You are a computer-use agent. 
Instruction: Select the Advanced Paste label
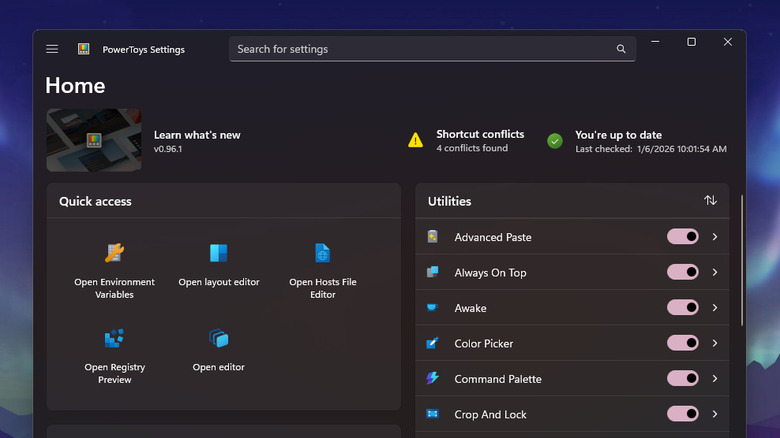click(x=492, y=237)
